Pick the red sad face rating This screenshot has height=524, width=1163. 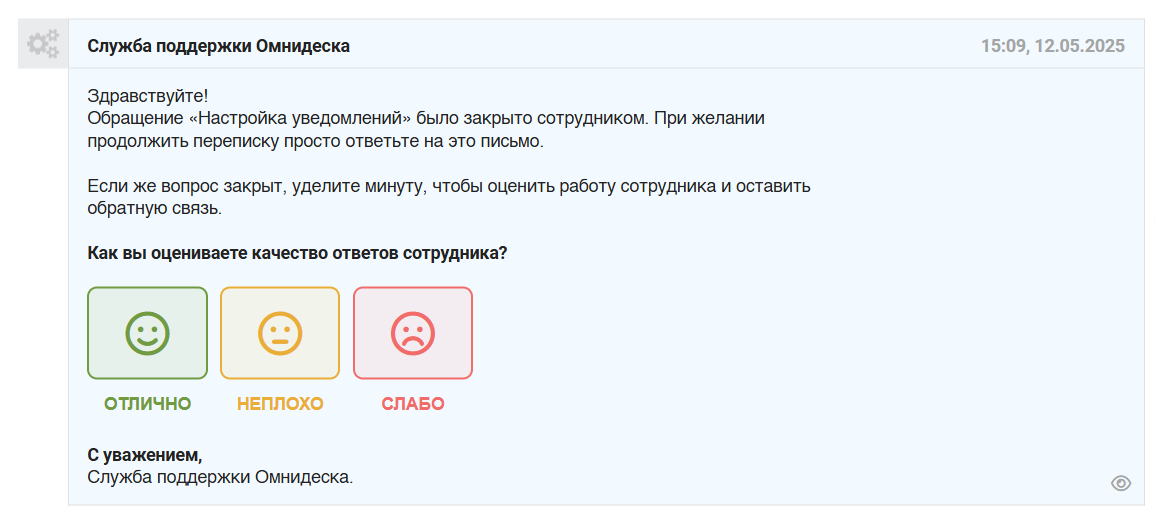tap(413, 333)
